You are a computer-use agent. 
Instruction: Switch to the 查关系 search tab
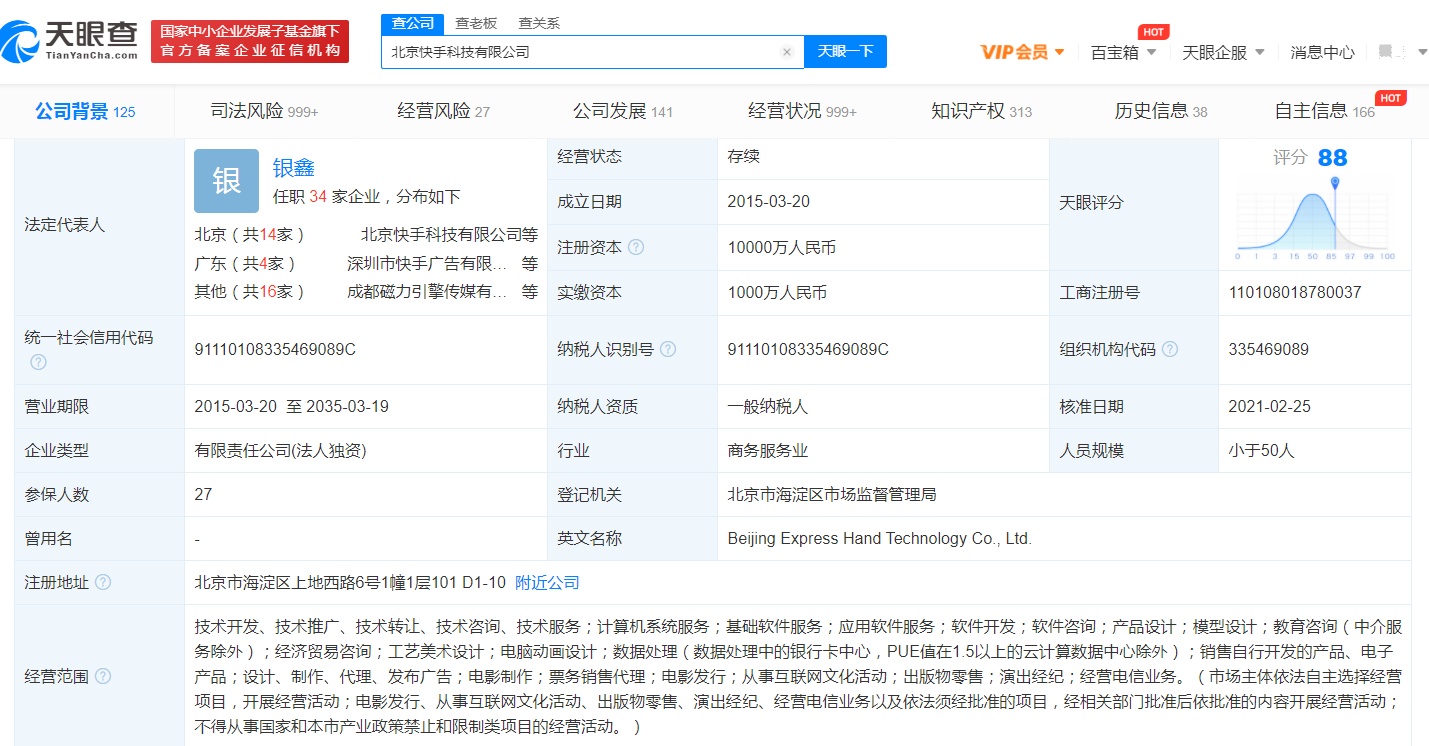tap(539, 23)
